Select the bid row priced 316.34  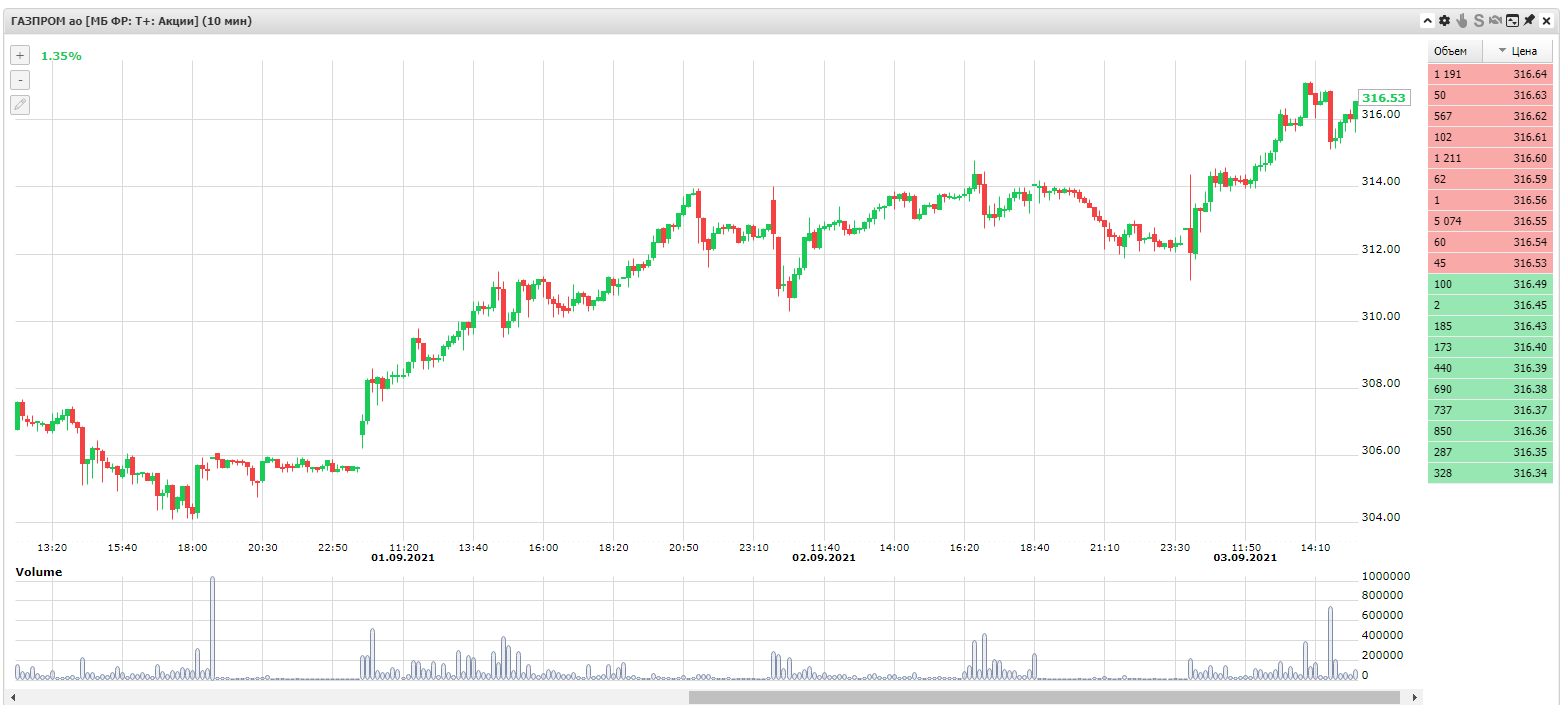pos(1490,473)
